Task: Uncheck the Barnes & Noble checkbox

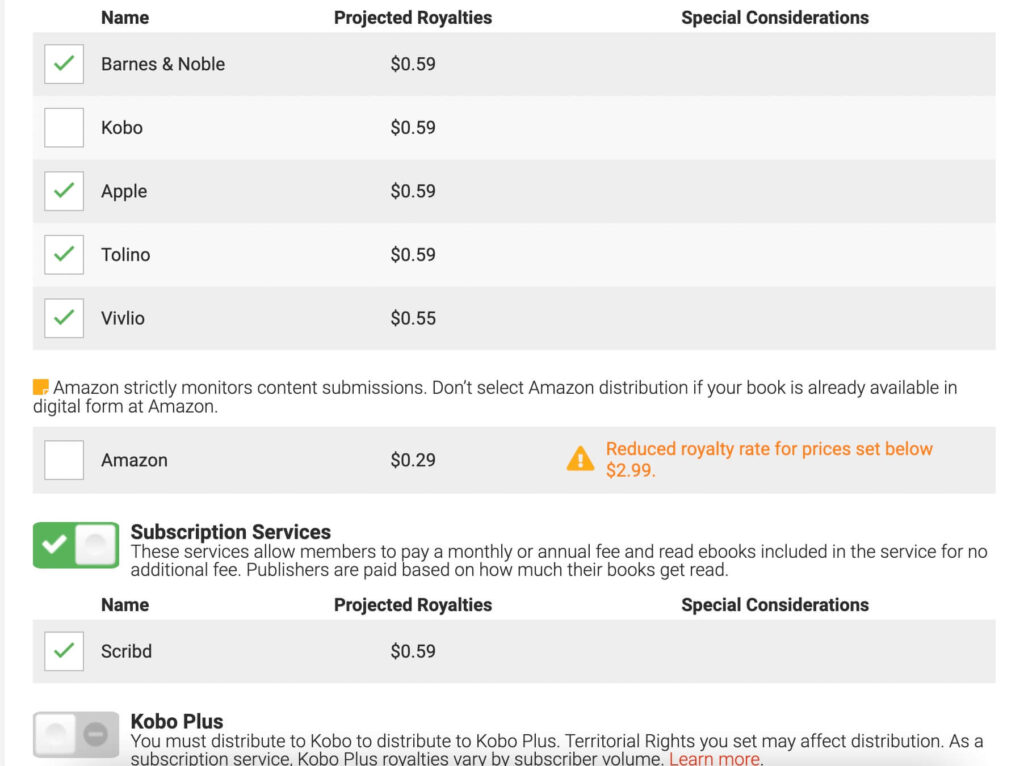Action: point(64,64)
